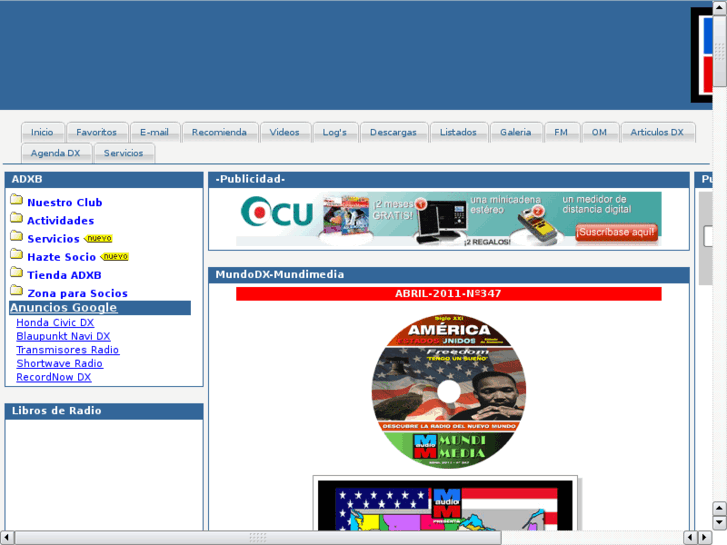Open the Actividades link
The image size is (727, 545).
pyautogui.click(x=61, y=220)
